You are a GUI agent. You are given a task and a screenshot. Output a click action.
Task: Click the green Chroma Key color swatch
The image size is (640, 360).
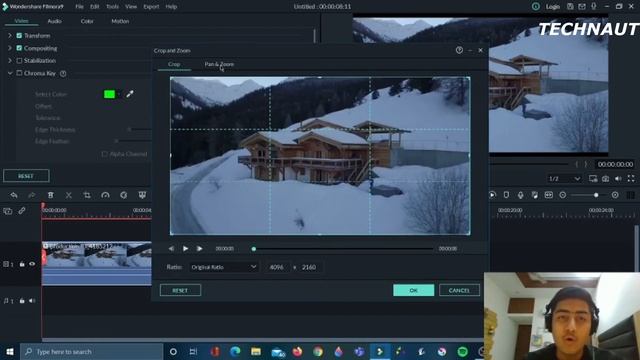[109, 94]
